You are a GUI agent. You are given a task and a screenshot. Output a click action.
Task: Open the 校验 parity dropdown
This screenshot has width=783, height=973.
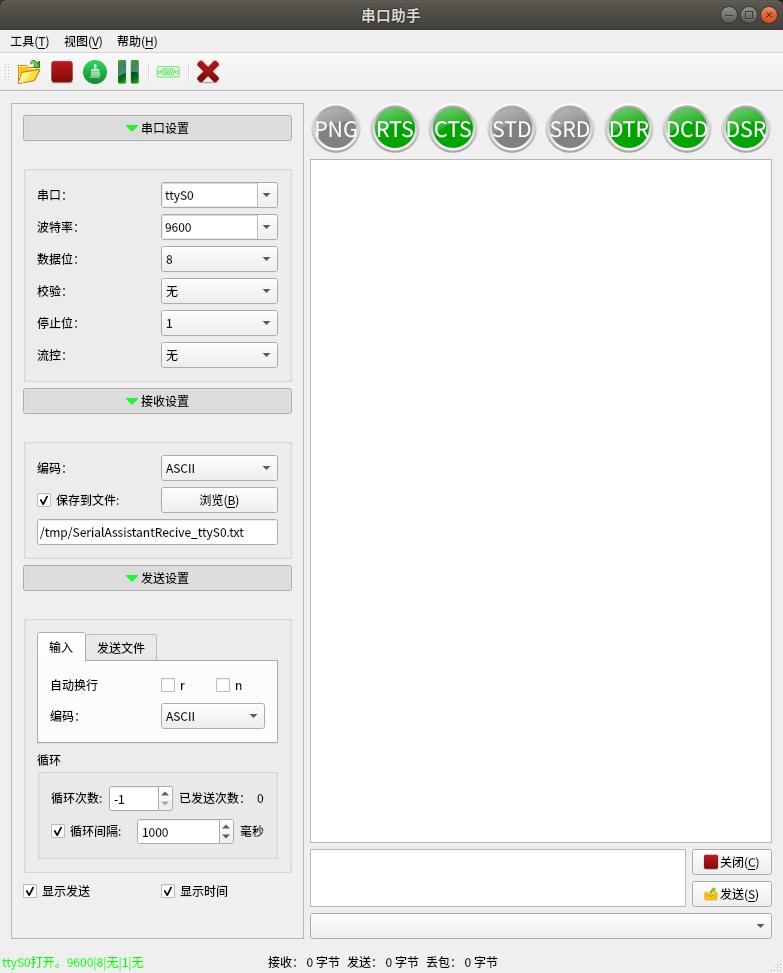[x=219, y=291]
